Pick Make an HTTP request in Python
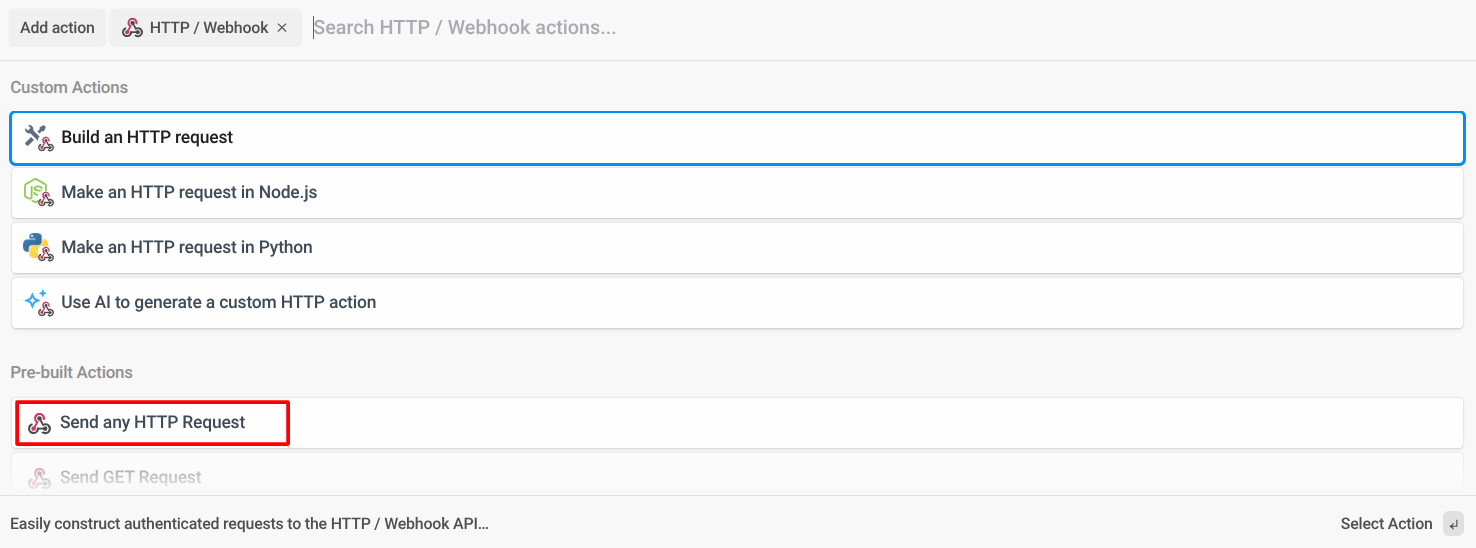The image size is (1476, 548). pos(738,247)
